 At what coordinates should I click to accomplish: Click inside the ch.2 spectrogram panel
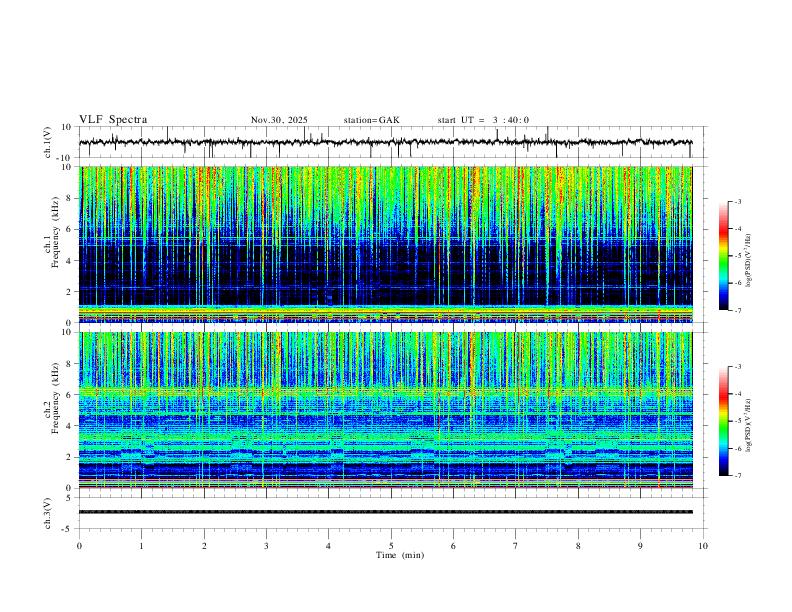385,410
